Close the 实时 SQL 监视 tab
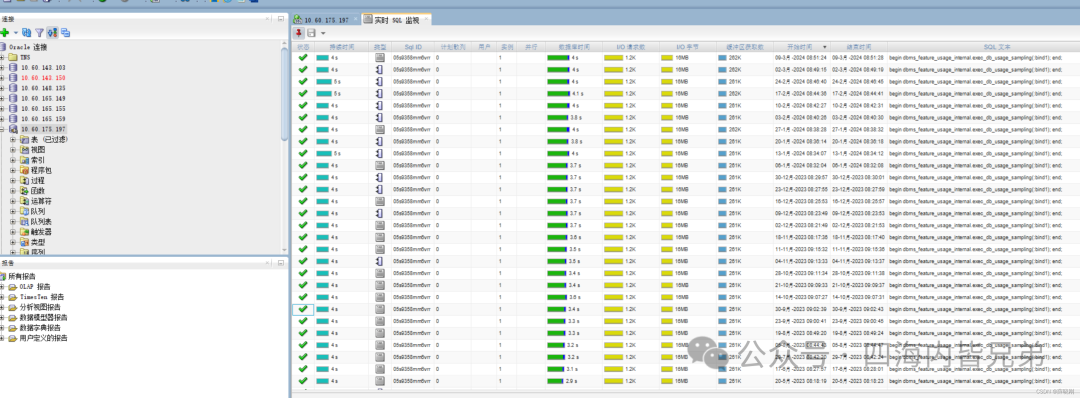The height and width of the screenshot is (398, 1080). (x=426, y=19)
